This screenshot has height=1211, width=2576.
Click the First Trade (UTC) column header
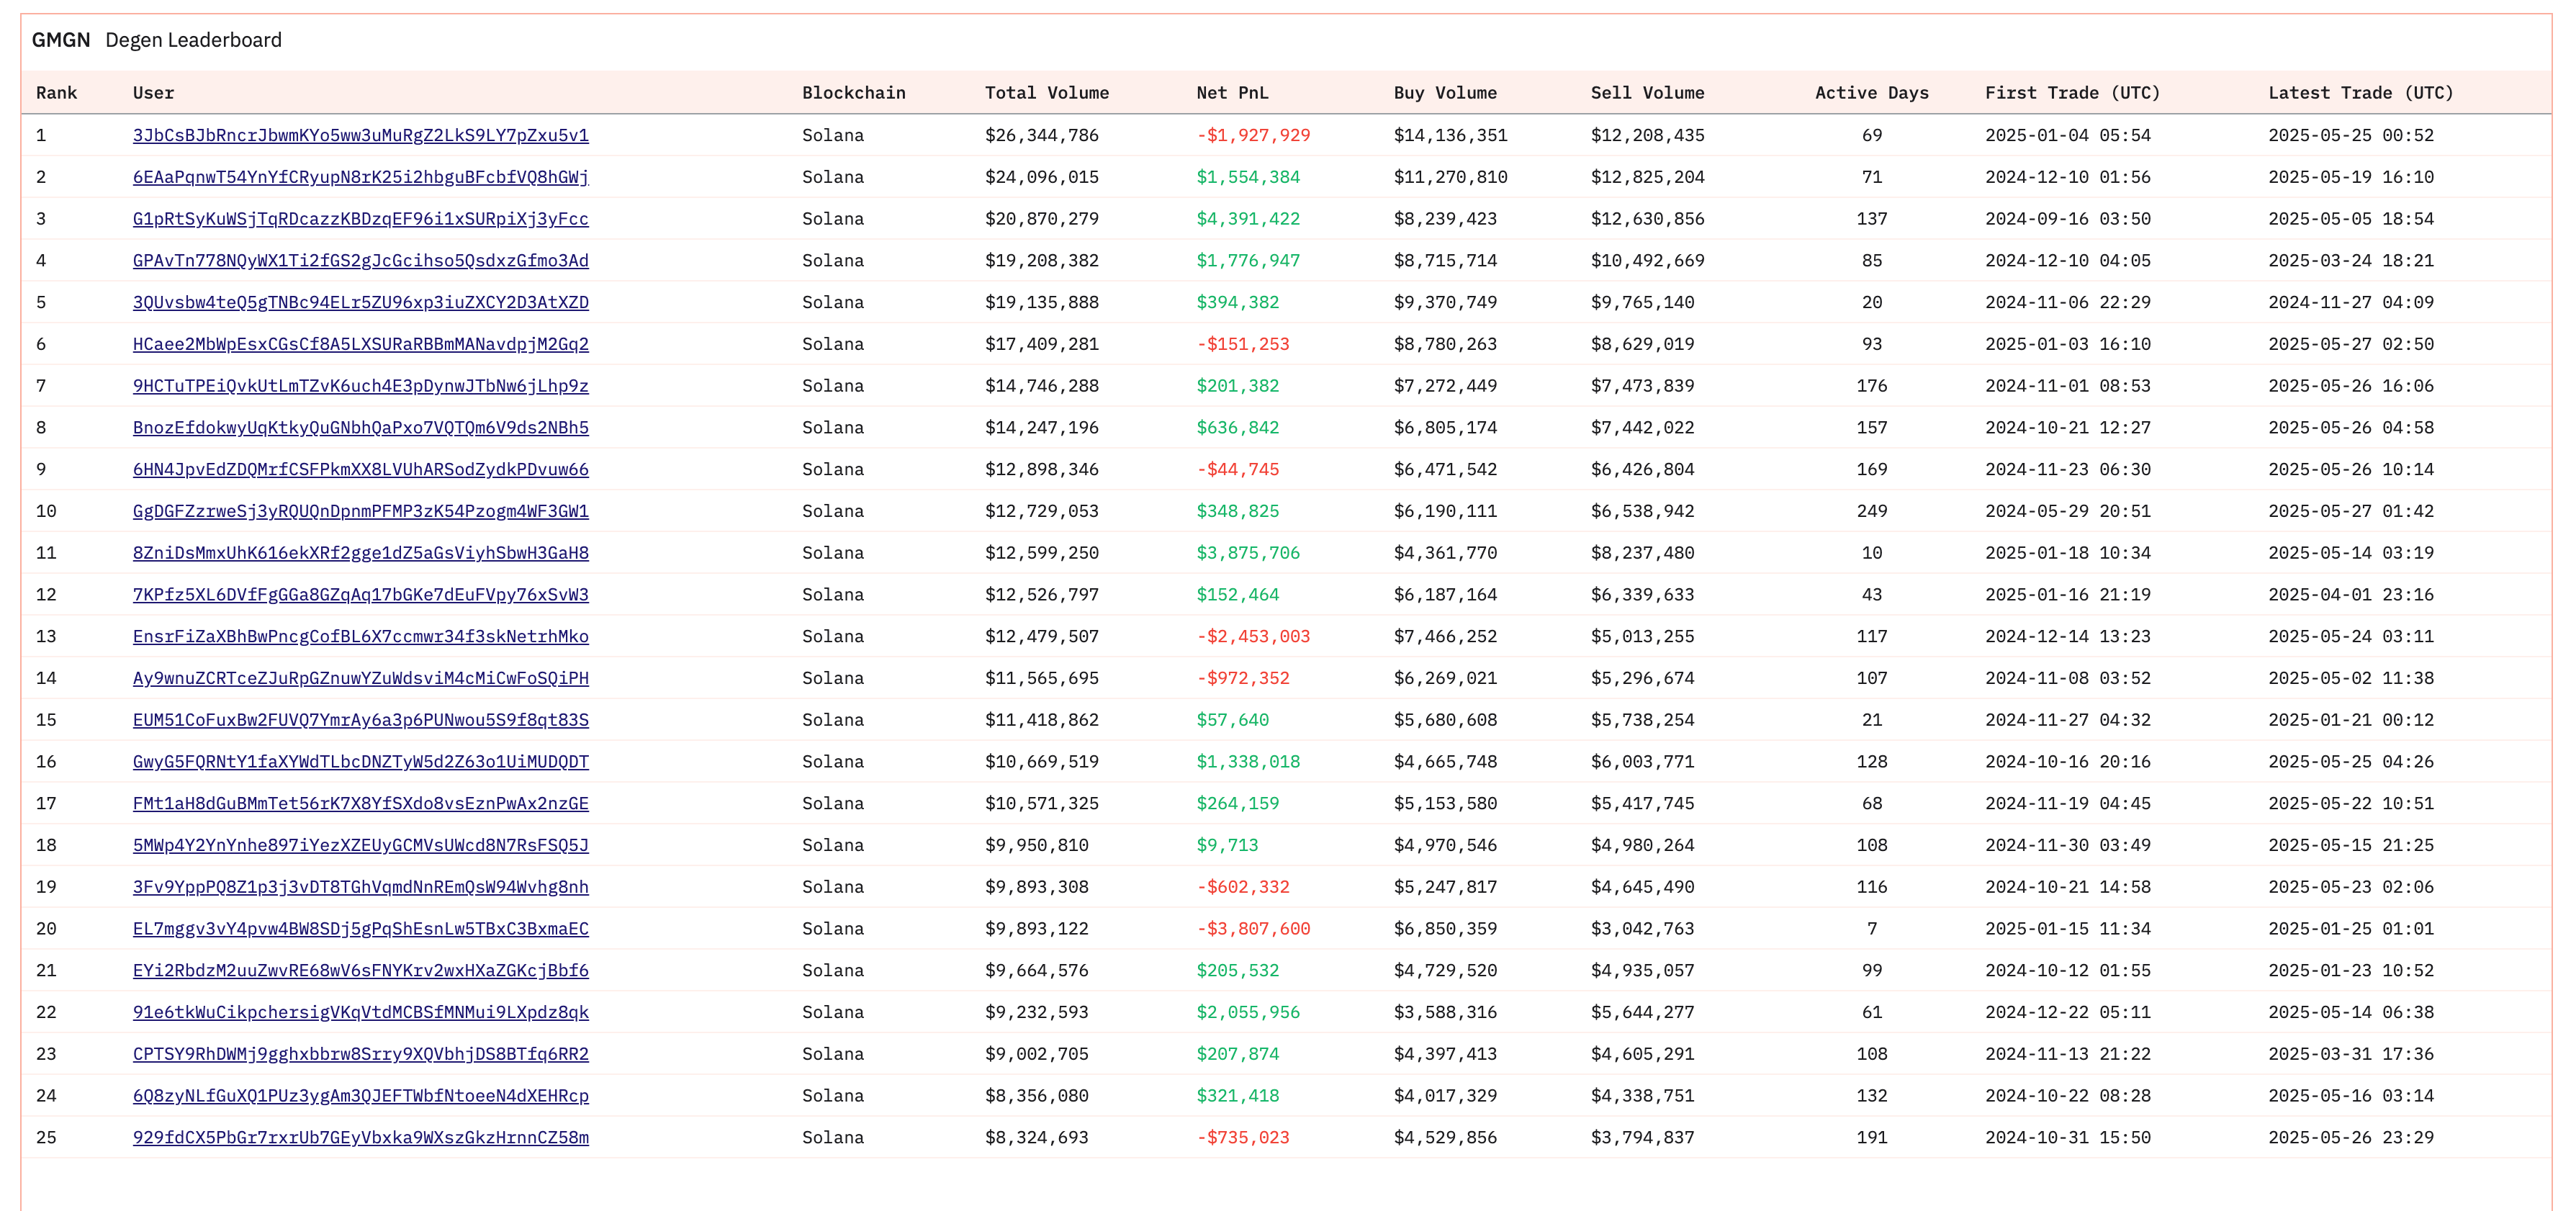tap(2072, 93)
